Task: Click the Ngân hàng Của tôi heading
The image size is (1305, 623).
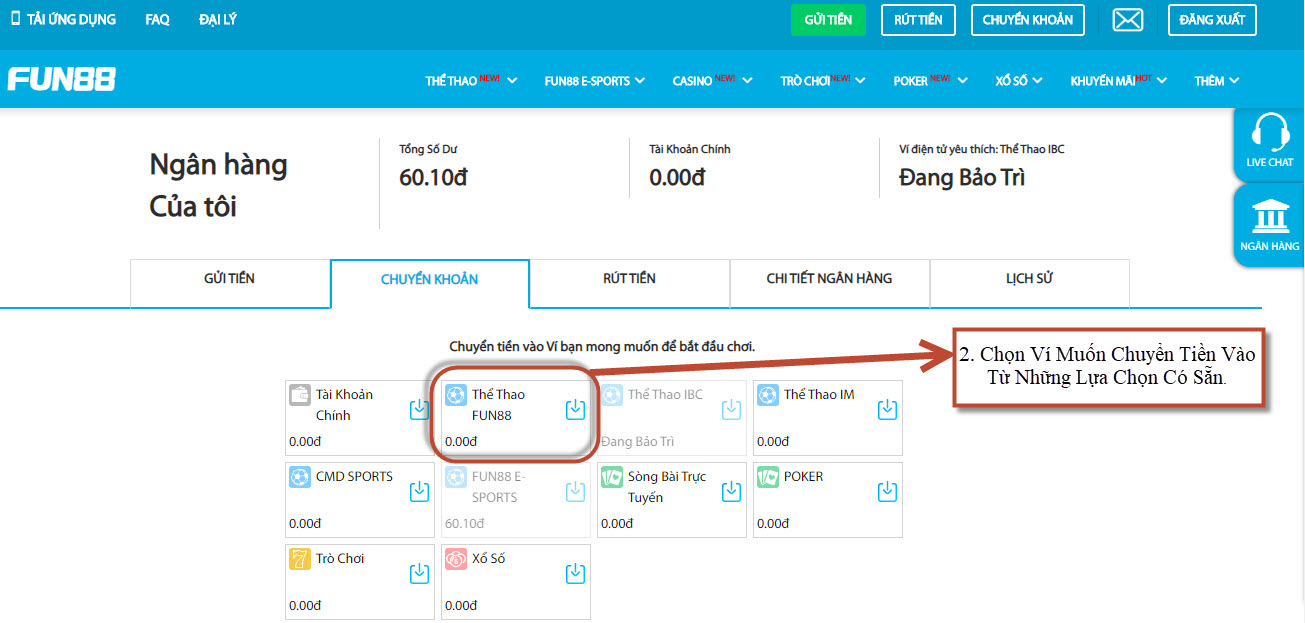Action: point(218,185)
